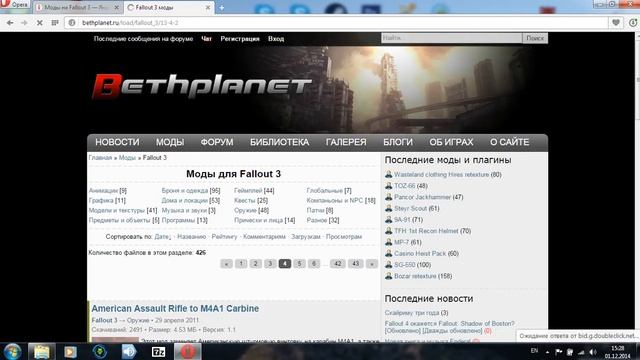Open the Квесты category
This screenshot has width=640, height=360.
pos(245,200)
